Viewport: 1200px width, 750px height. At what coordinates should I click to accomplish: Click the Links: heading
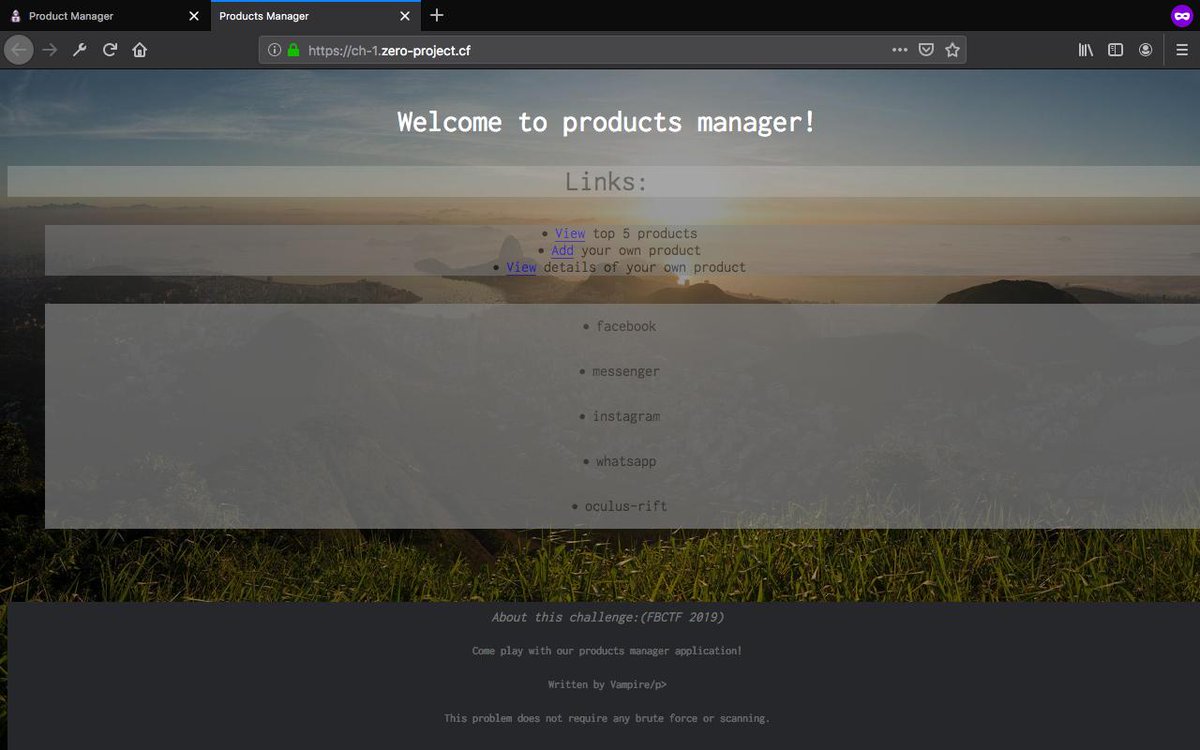click(x=607, y=181)
